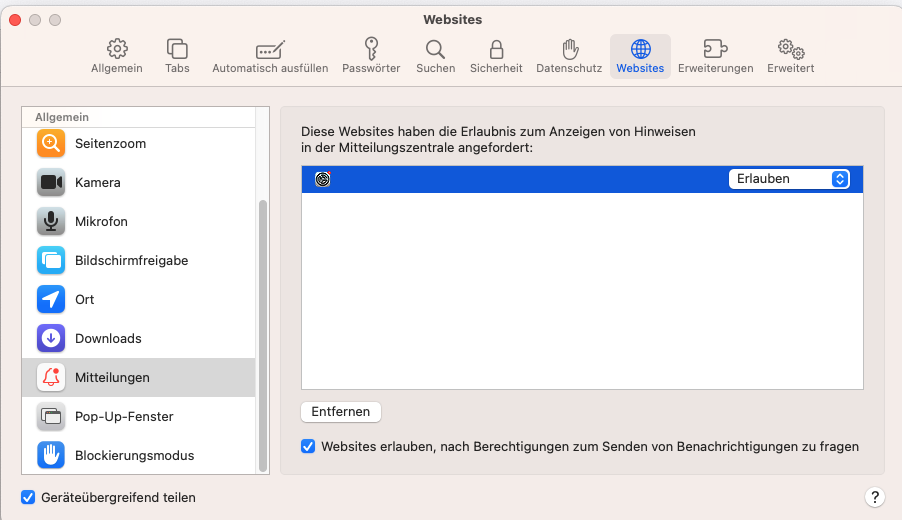Select Kamera in the sidebar
Image resolution: width=902 pixels, height=520 pixels.
(98, 183)
